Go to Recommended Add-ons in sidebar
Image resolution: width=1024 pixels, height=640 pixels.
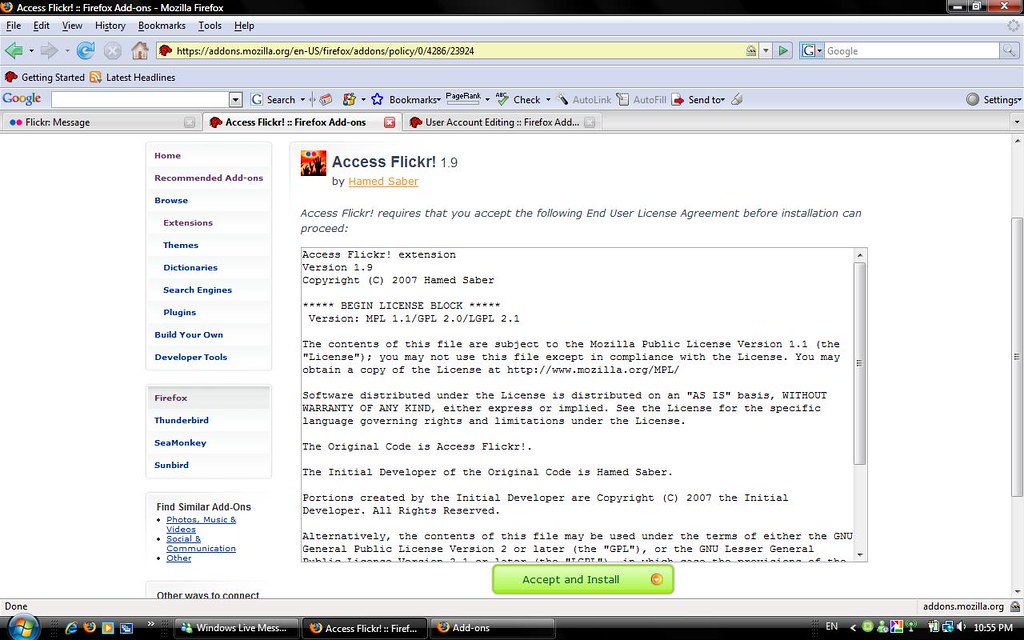pos(209,178)
